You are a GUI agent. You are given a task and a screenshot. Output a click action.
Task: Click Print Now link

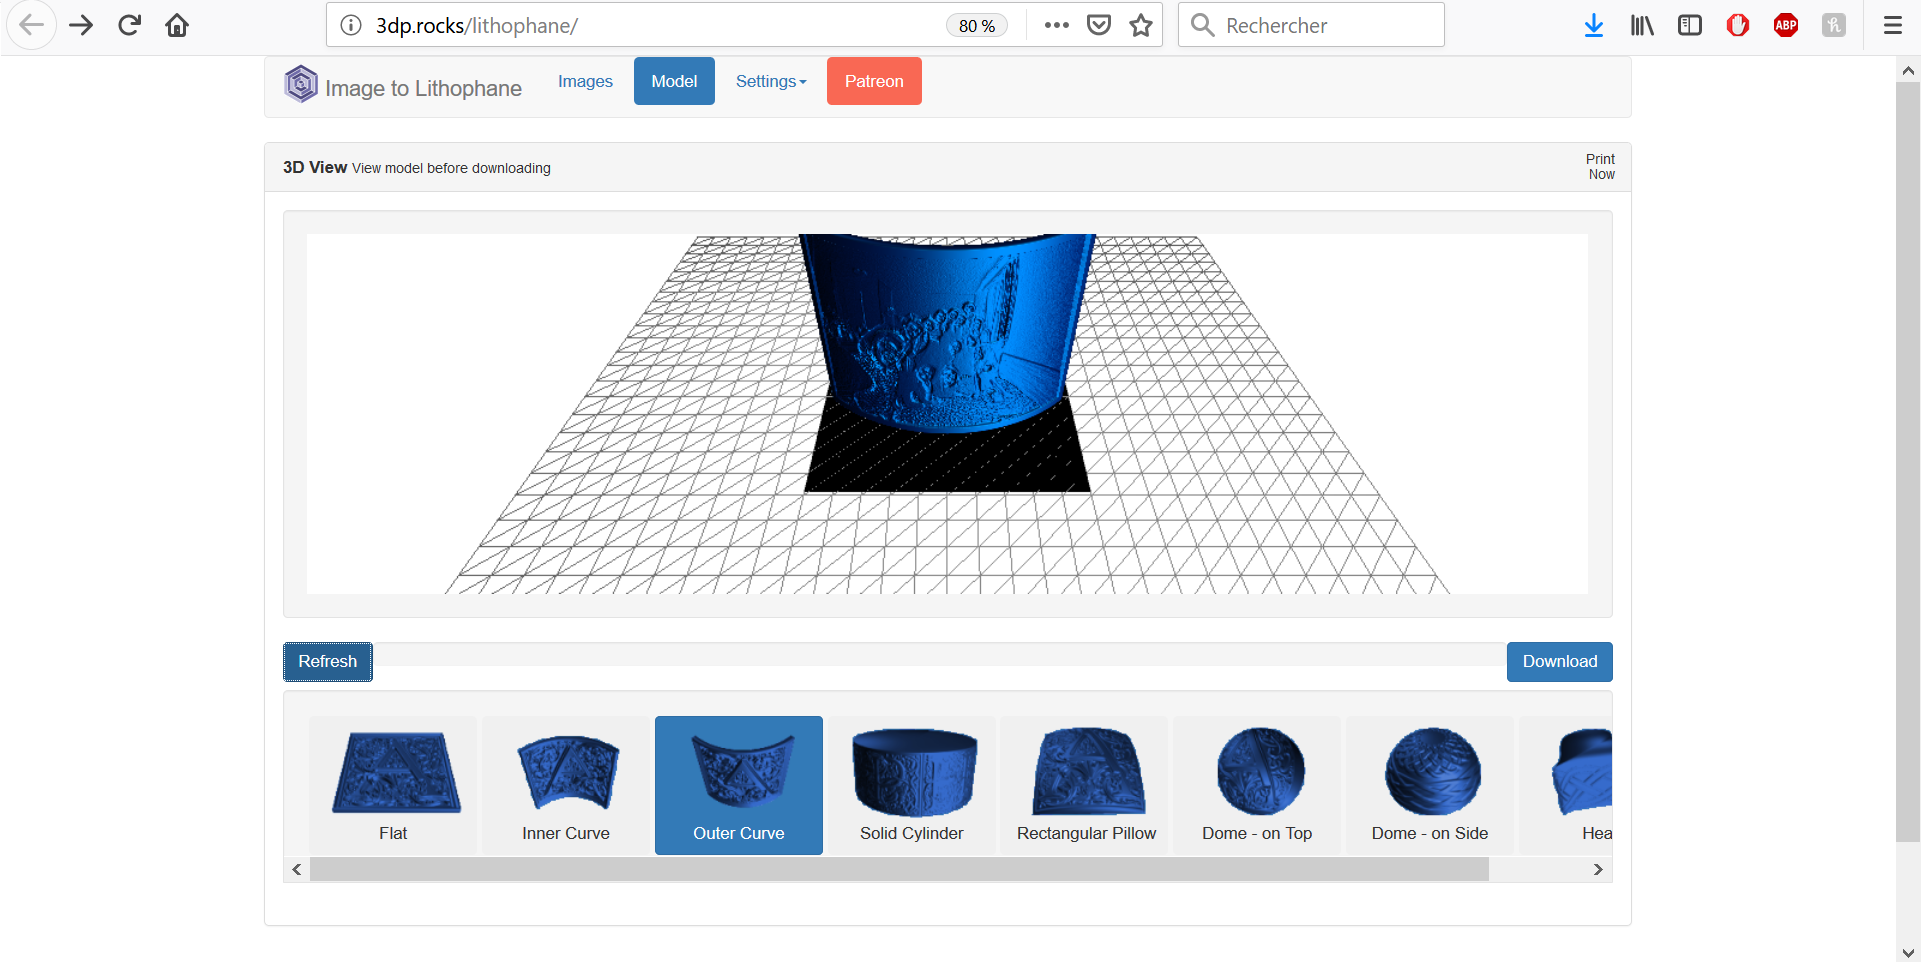coord(1600,167)
